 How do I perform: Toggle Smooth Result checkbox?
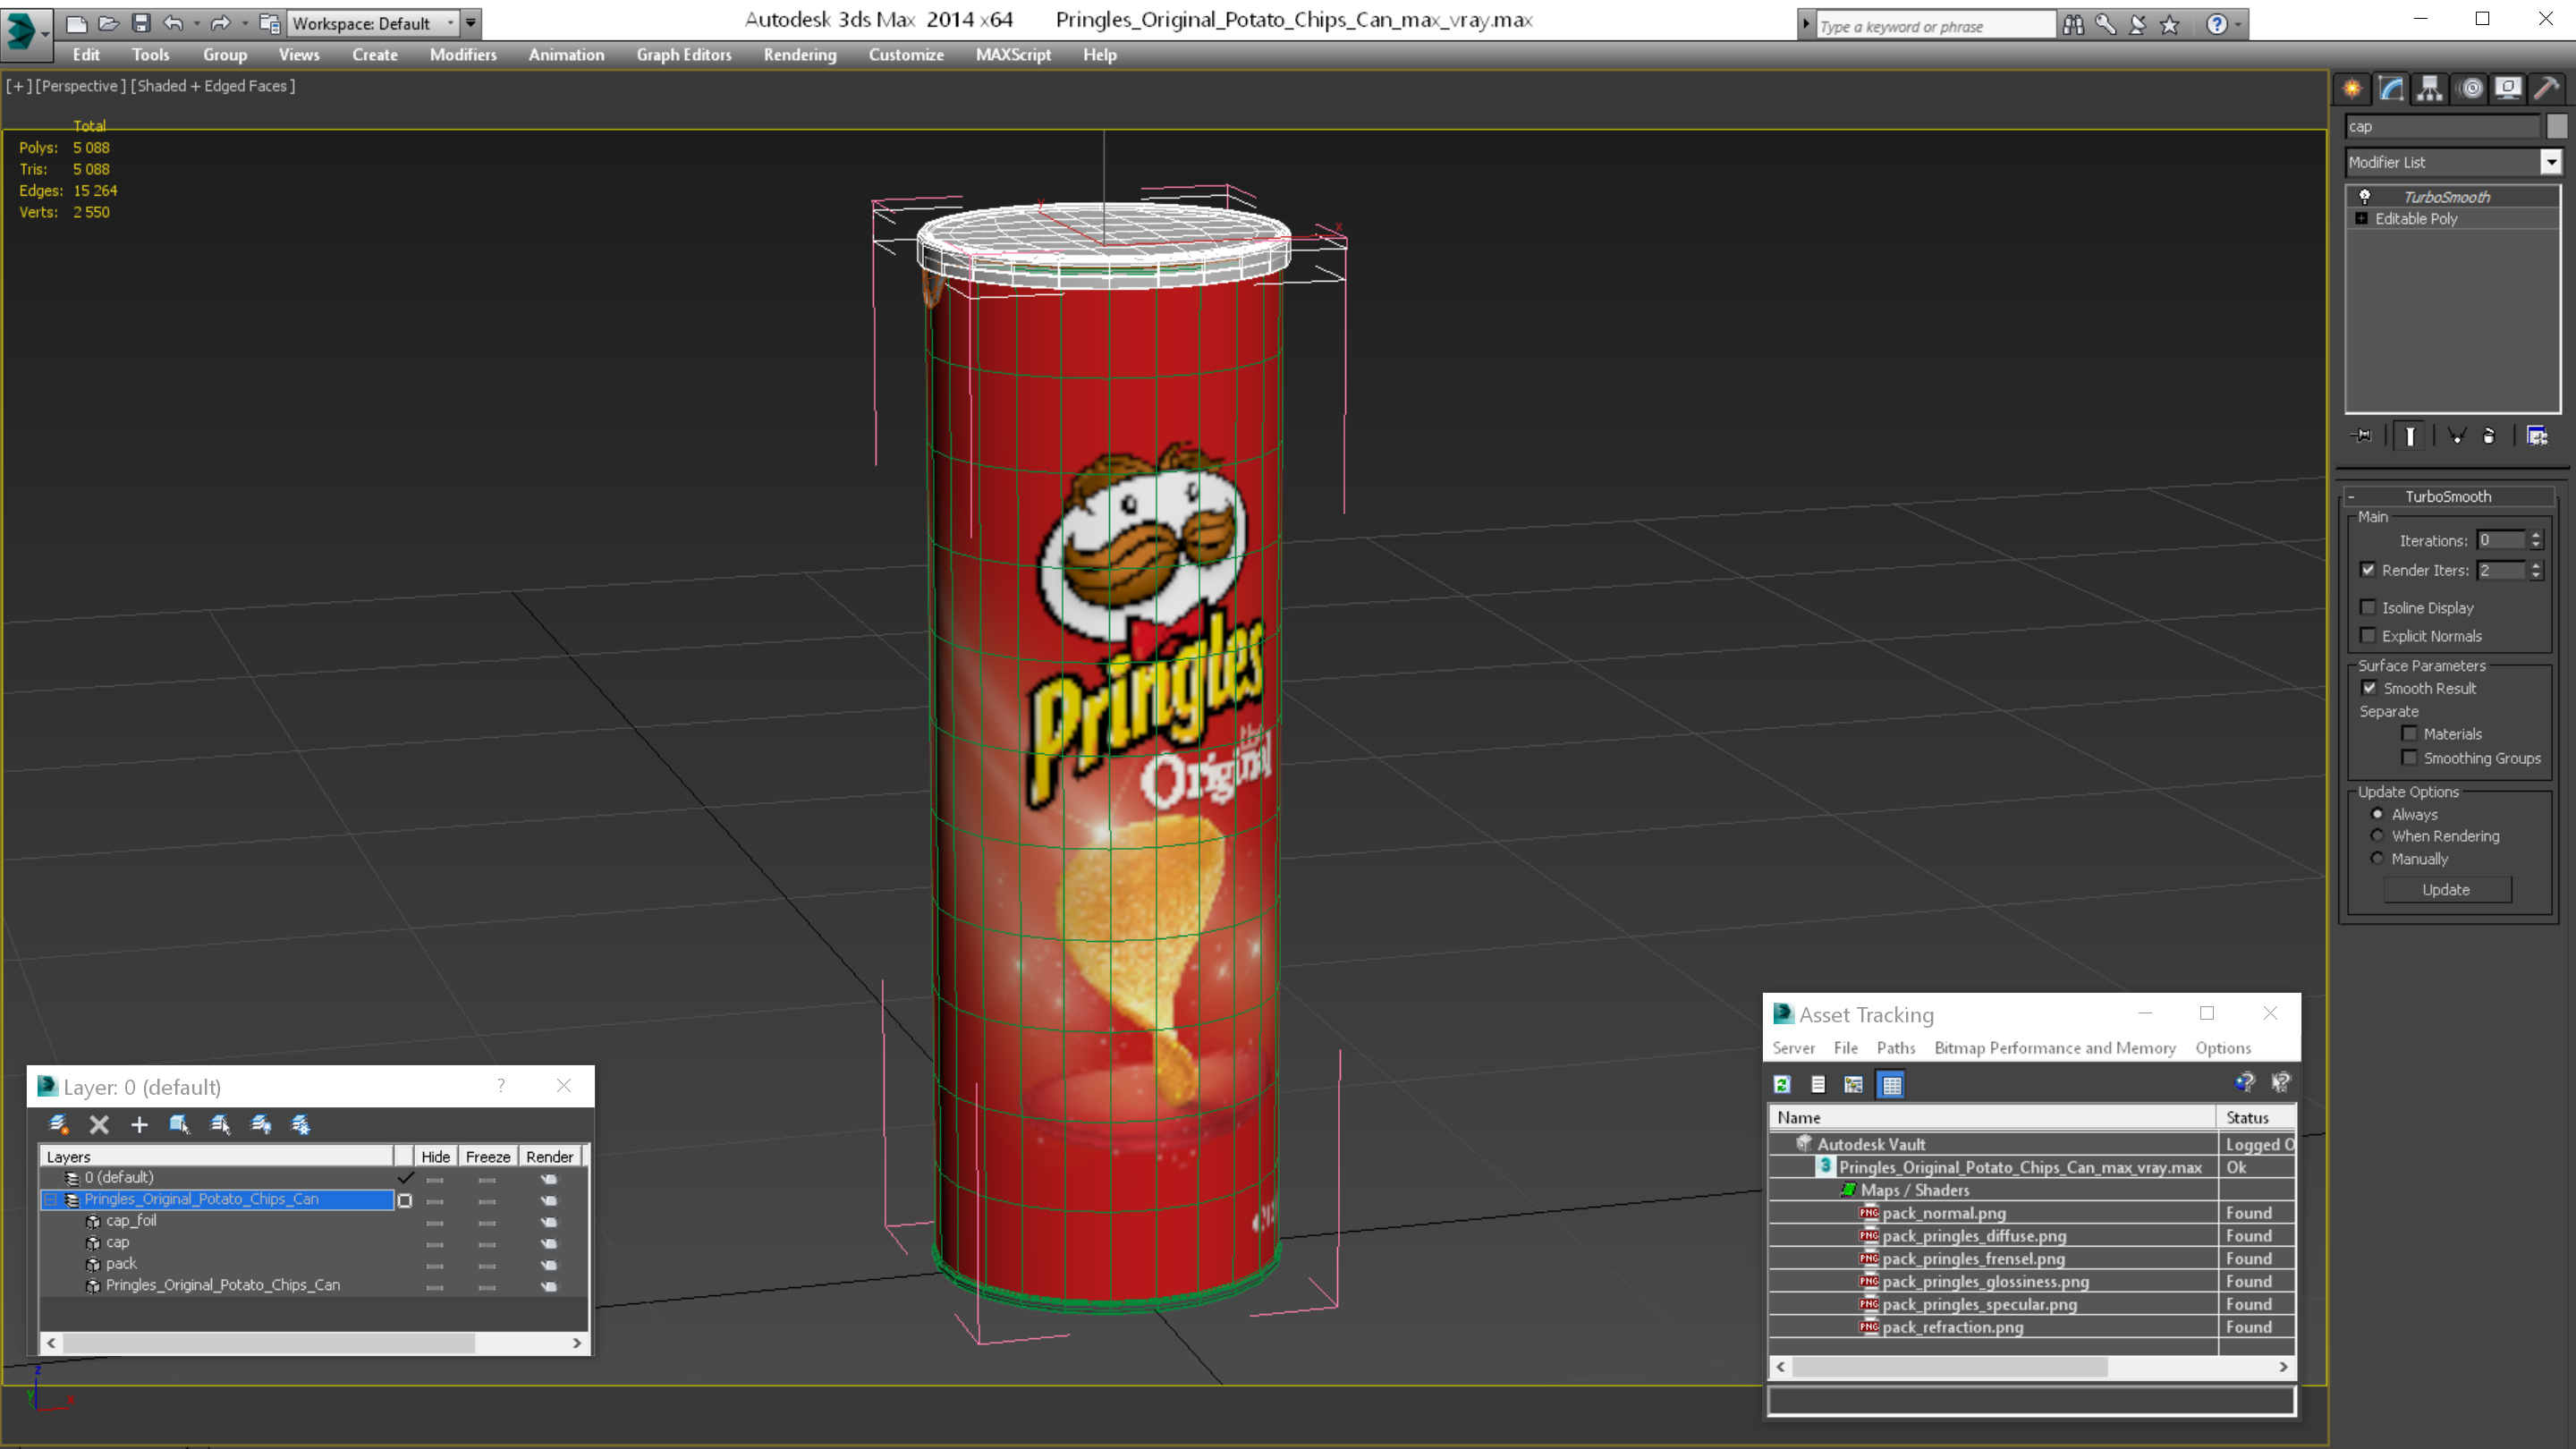coord(2370,688)
